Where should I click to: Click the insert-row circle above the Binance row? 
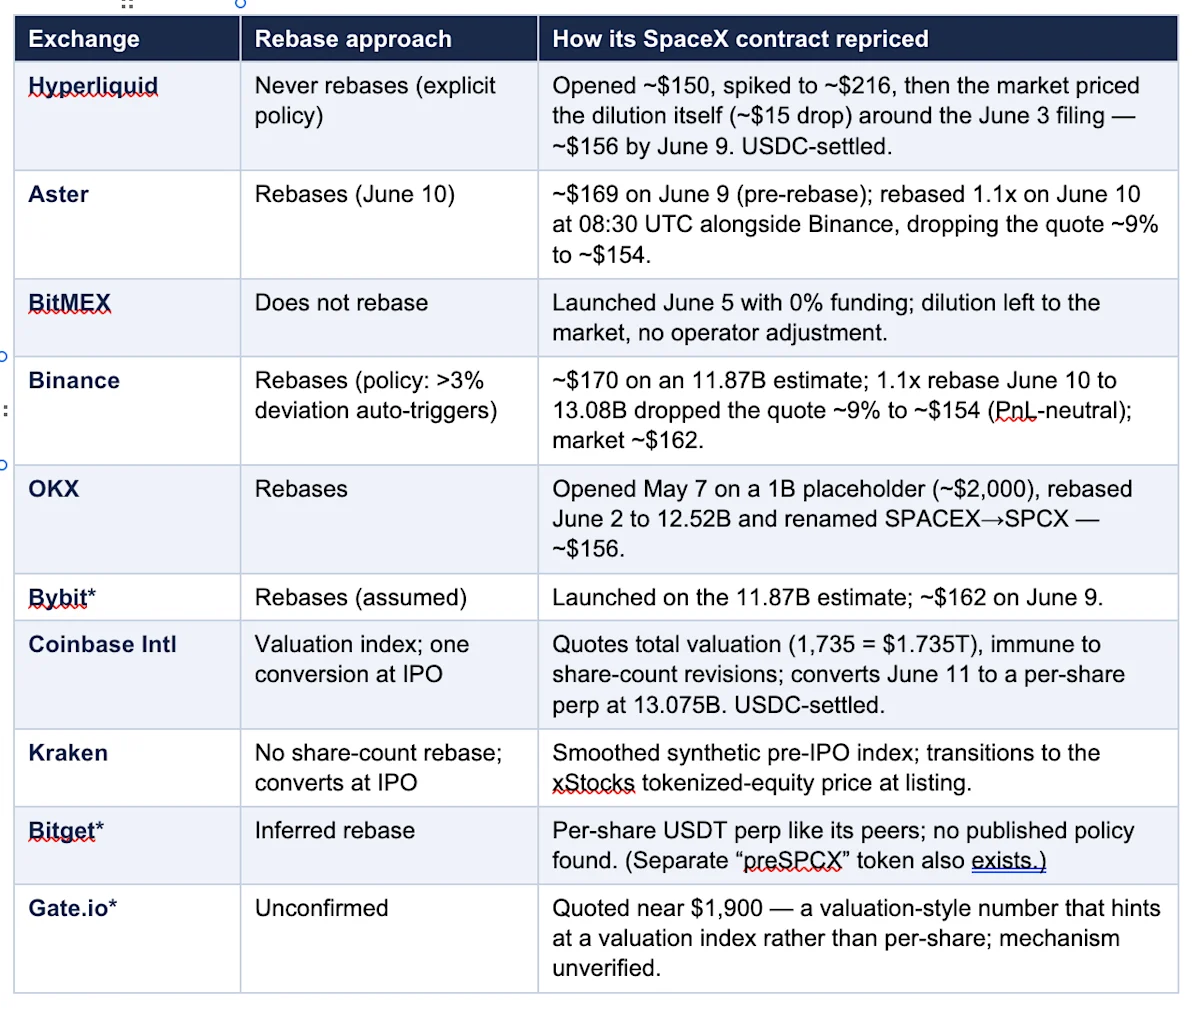[x=3, y=356]
